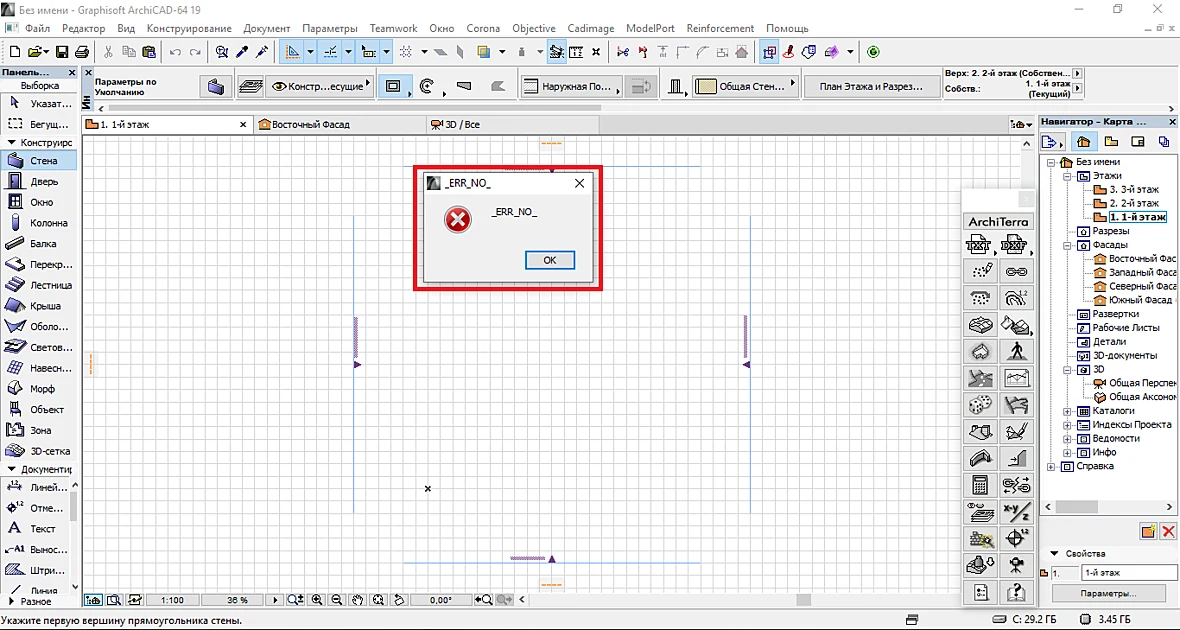Select the Крыша roof tool

click(x=39, y=306)
